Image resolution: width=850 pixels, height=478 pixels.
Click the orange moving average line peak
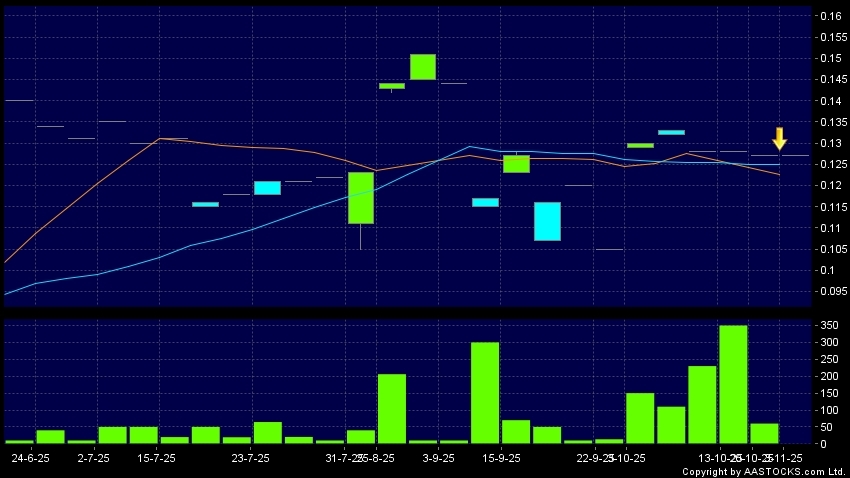pos(160,139)
